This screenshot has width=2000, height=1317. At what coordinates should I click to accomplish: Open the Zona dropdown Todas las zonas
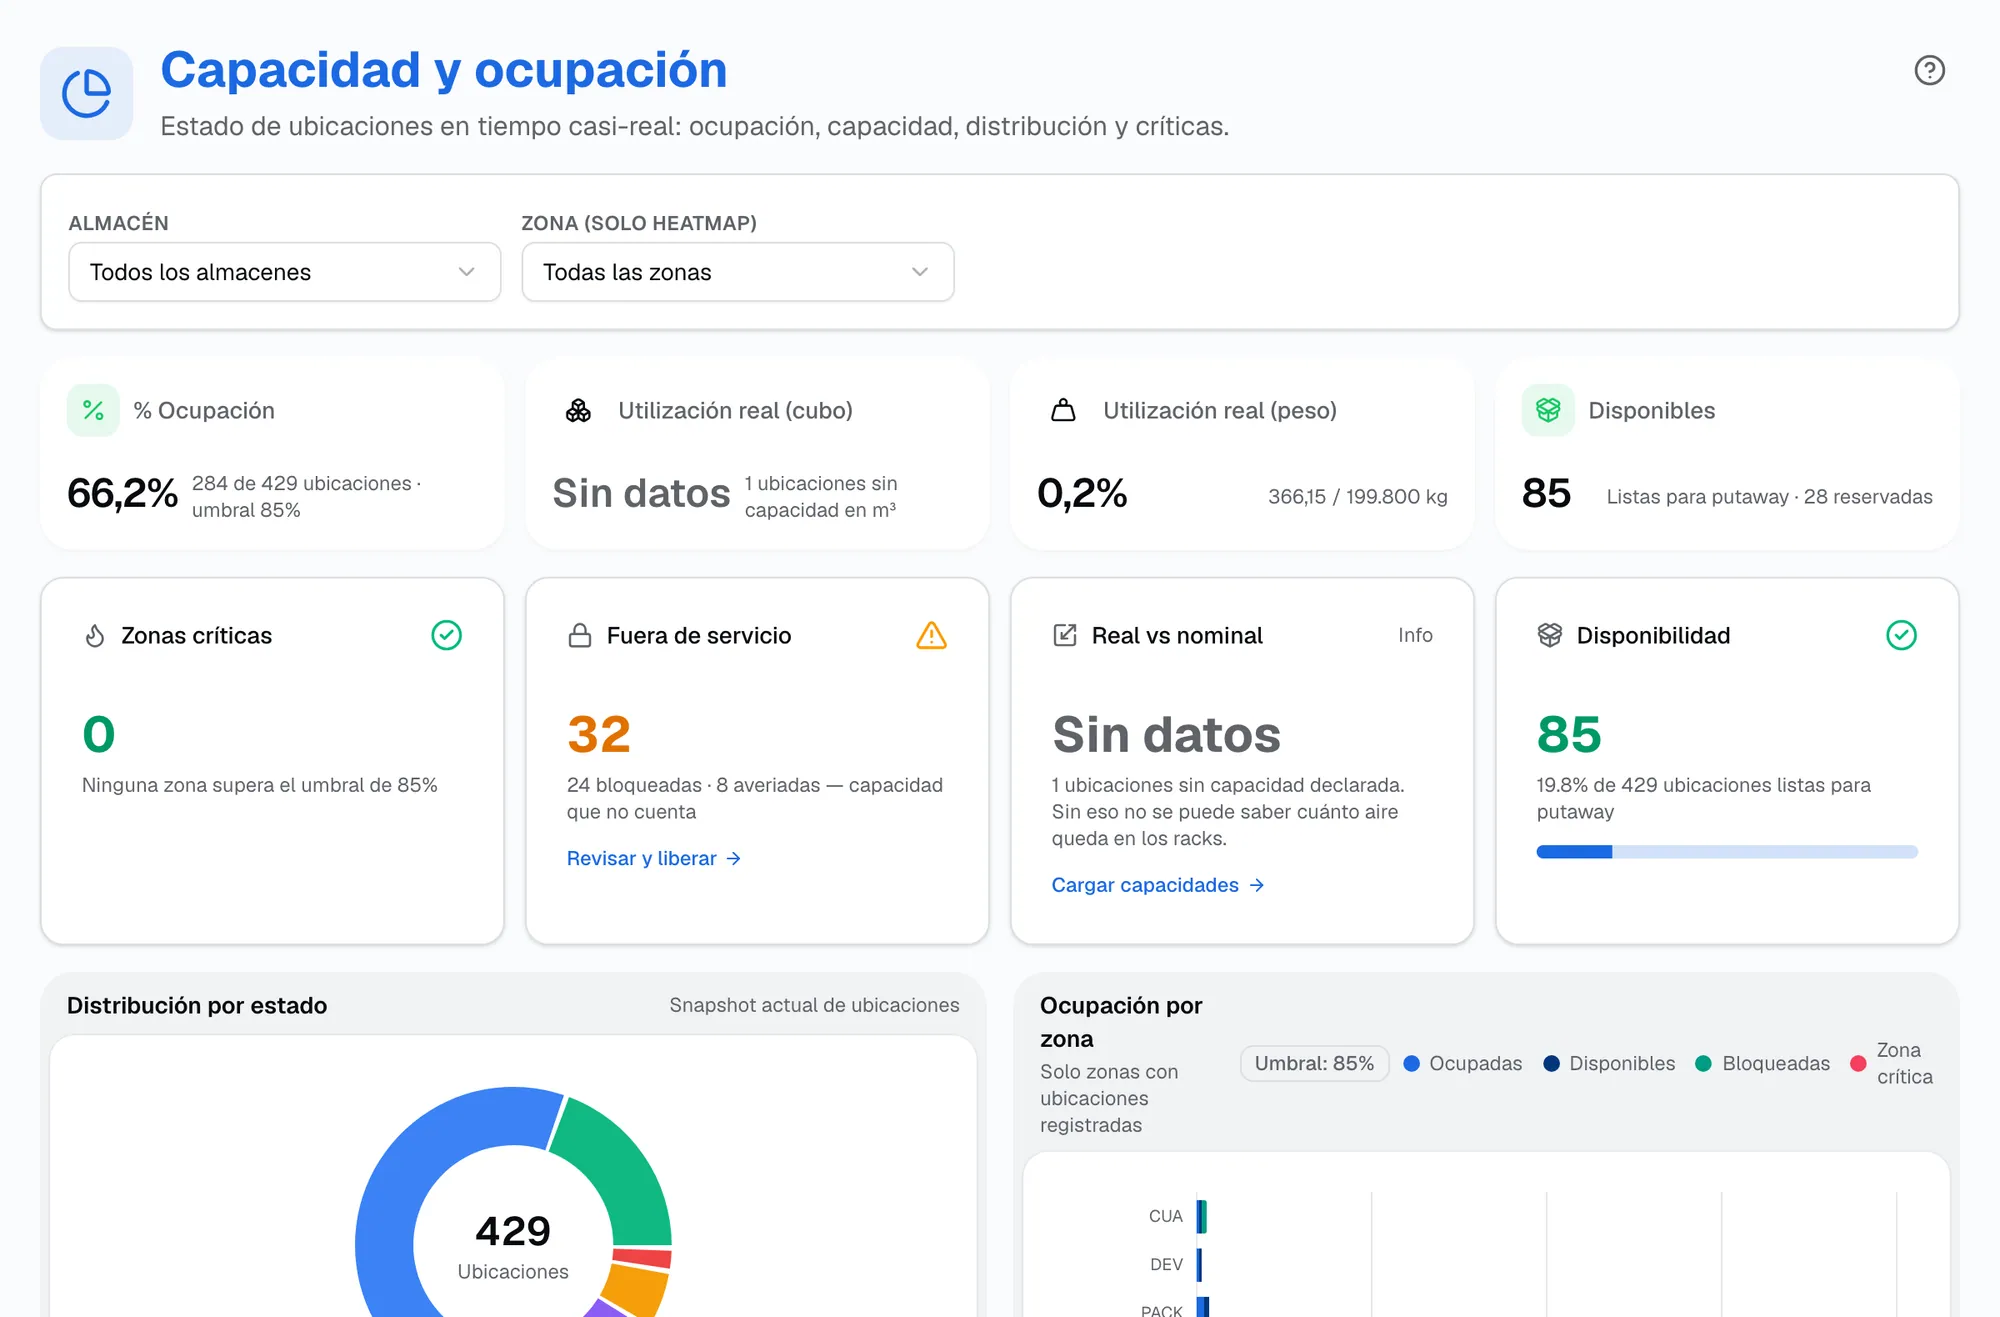click(738, 272)
